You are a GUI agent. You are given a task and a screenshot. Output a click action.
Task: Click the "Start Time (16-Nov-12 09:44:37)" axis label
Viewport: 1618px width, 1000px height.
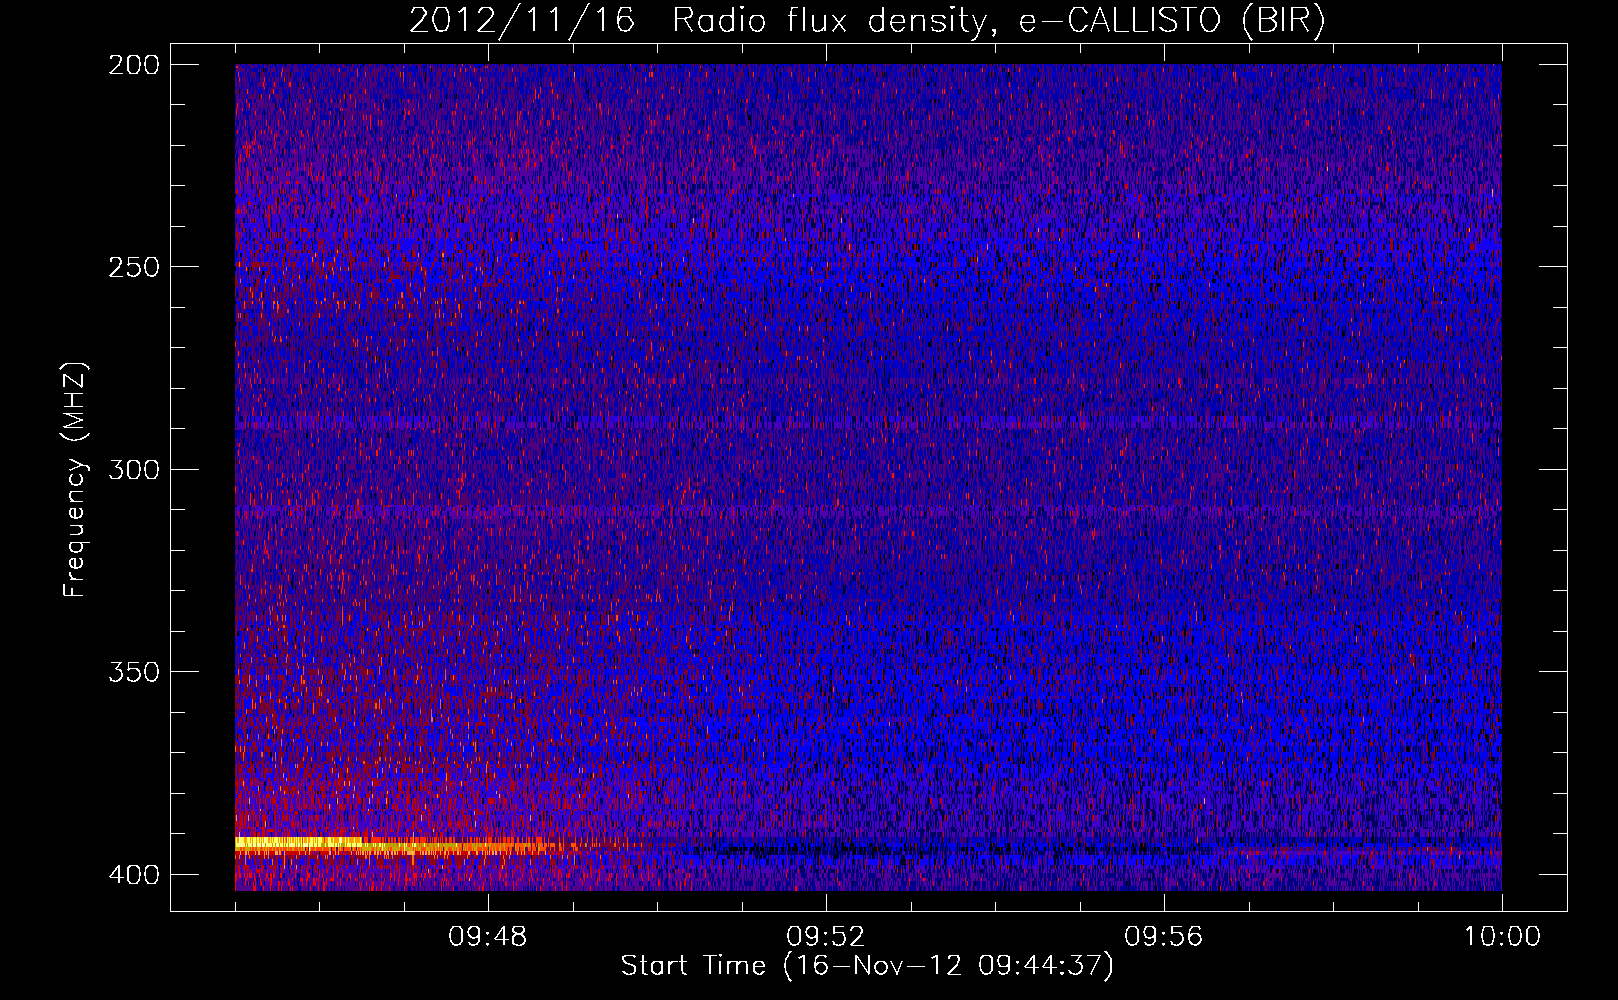pos(867,966)
